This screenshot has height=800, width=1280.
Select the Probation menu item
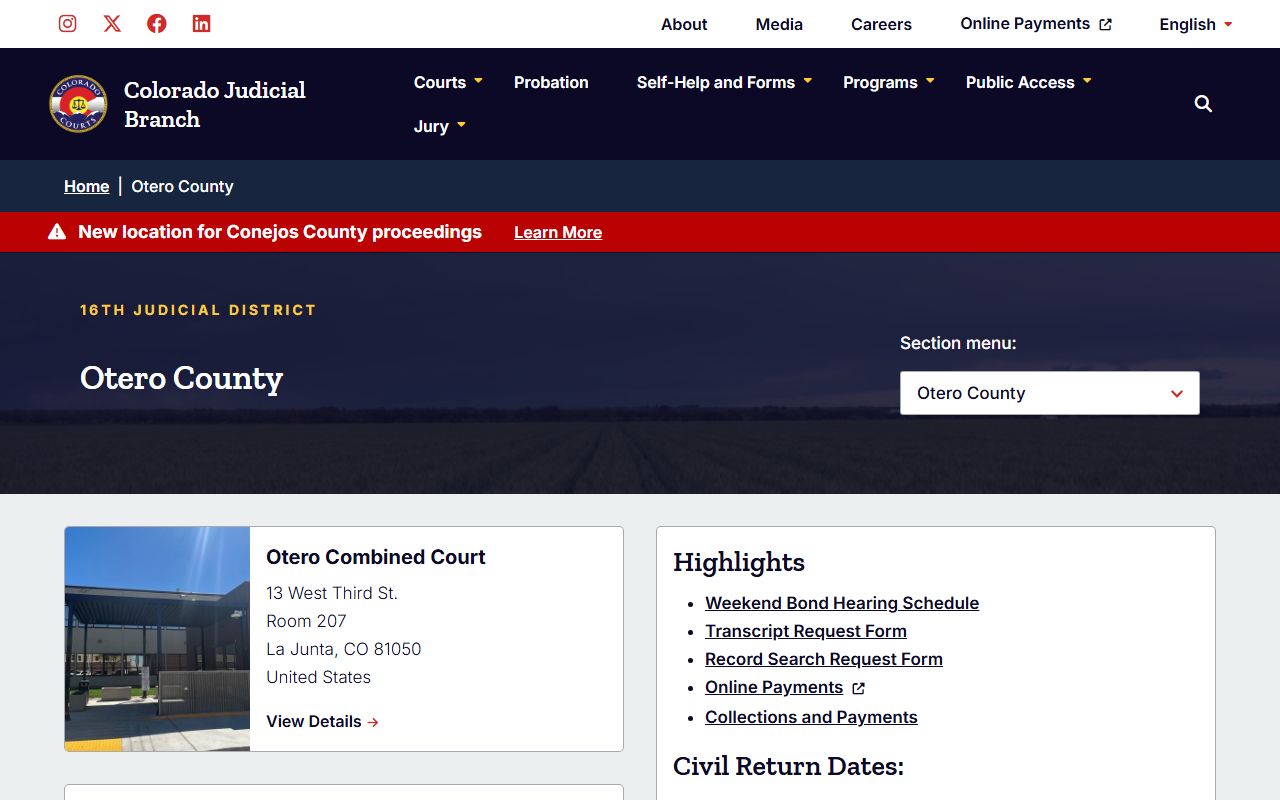551,82
